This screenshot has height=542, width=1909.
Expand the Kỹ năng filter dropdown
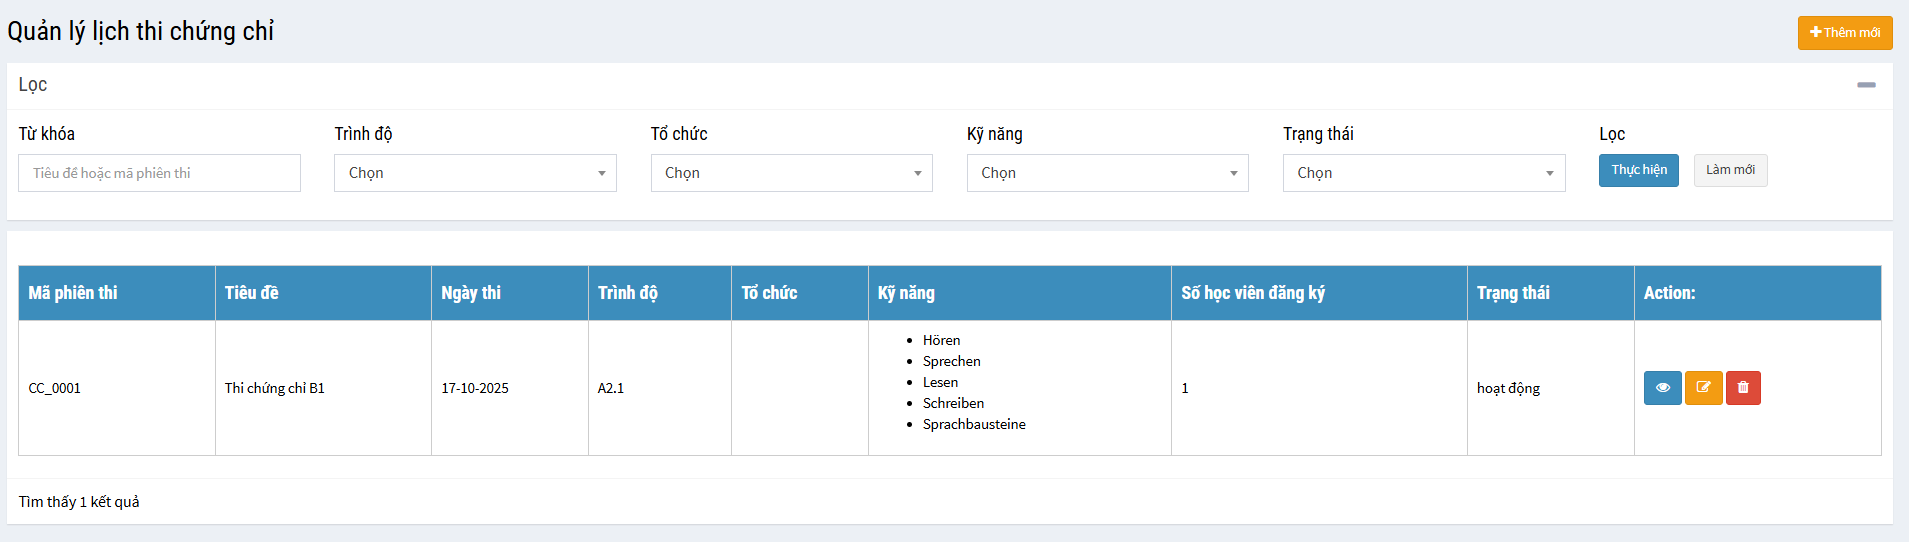[1107, 173]
